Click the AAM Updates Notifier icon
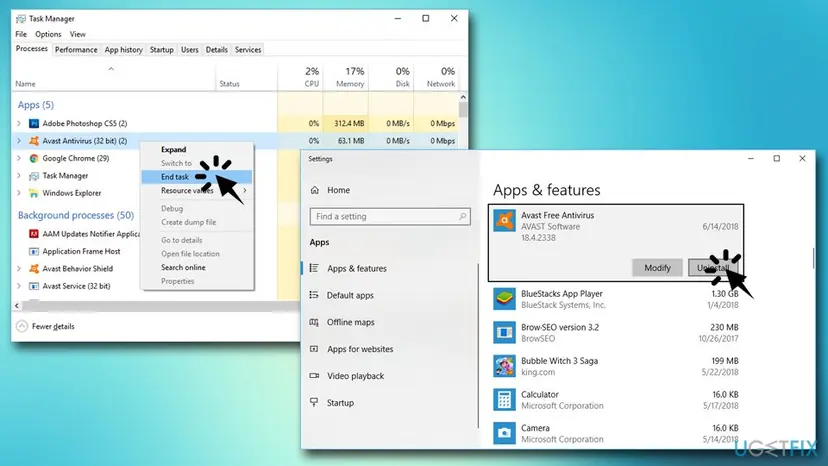This screenshot has height=466, width=828. coord(34,234)
